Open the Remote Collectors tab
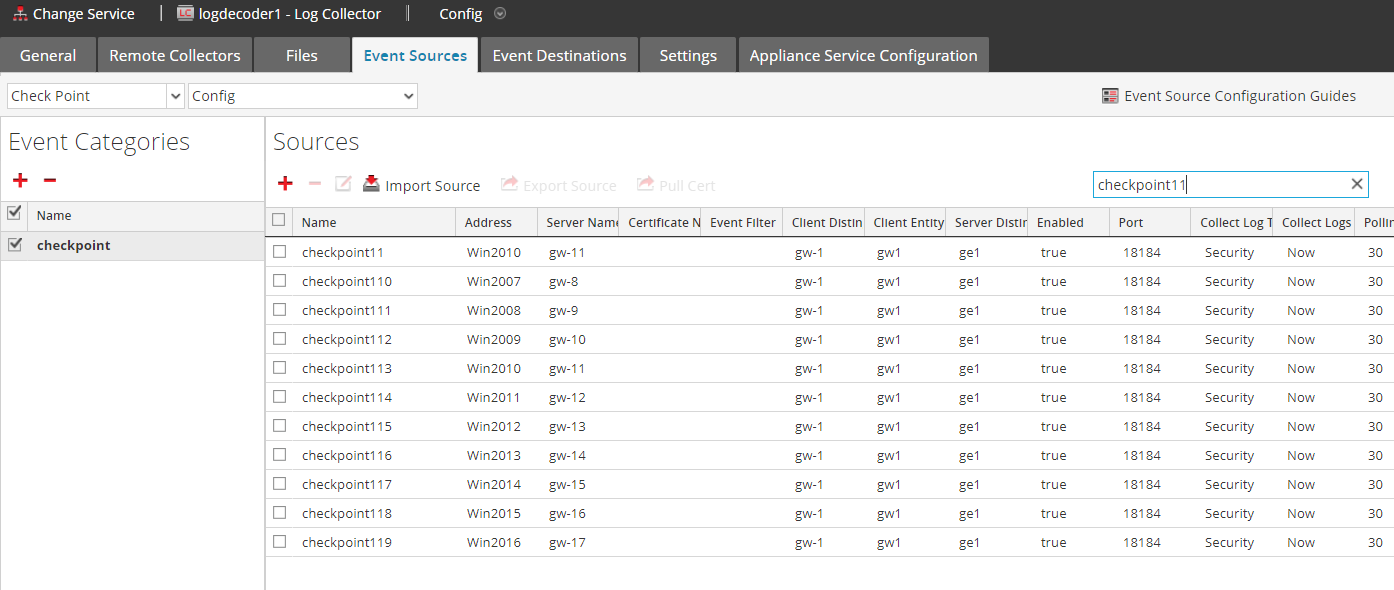1394x590 pixels. (175, 56)
